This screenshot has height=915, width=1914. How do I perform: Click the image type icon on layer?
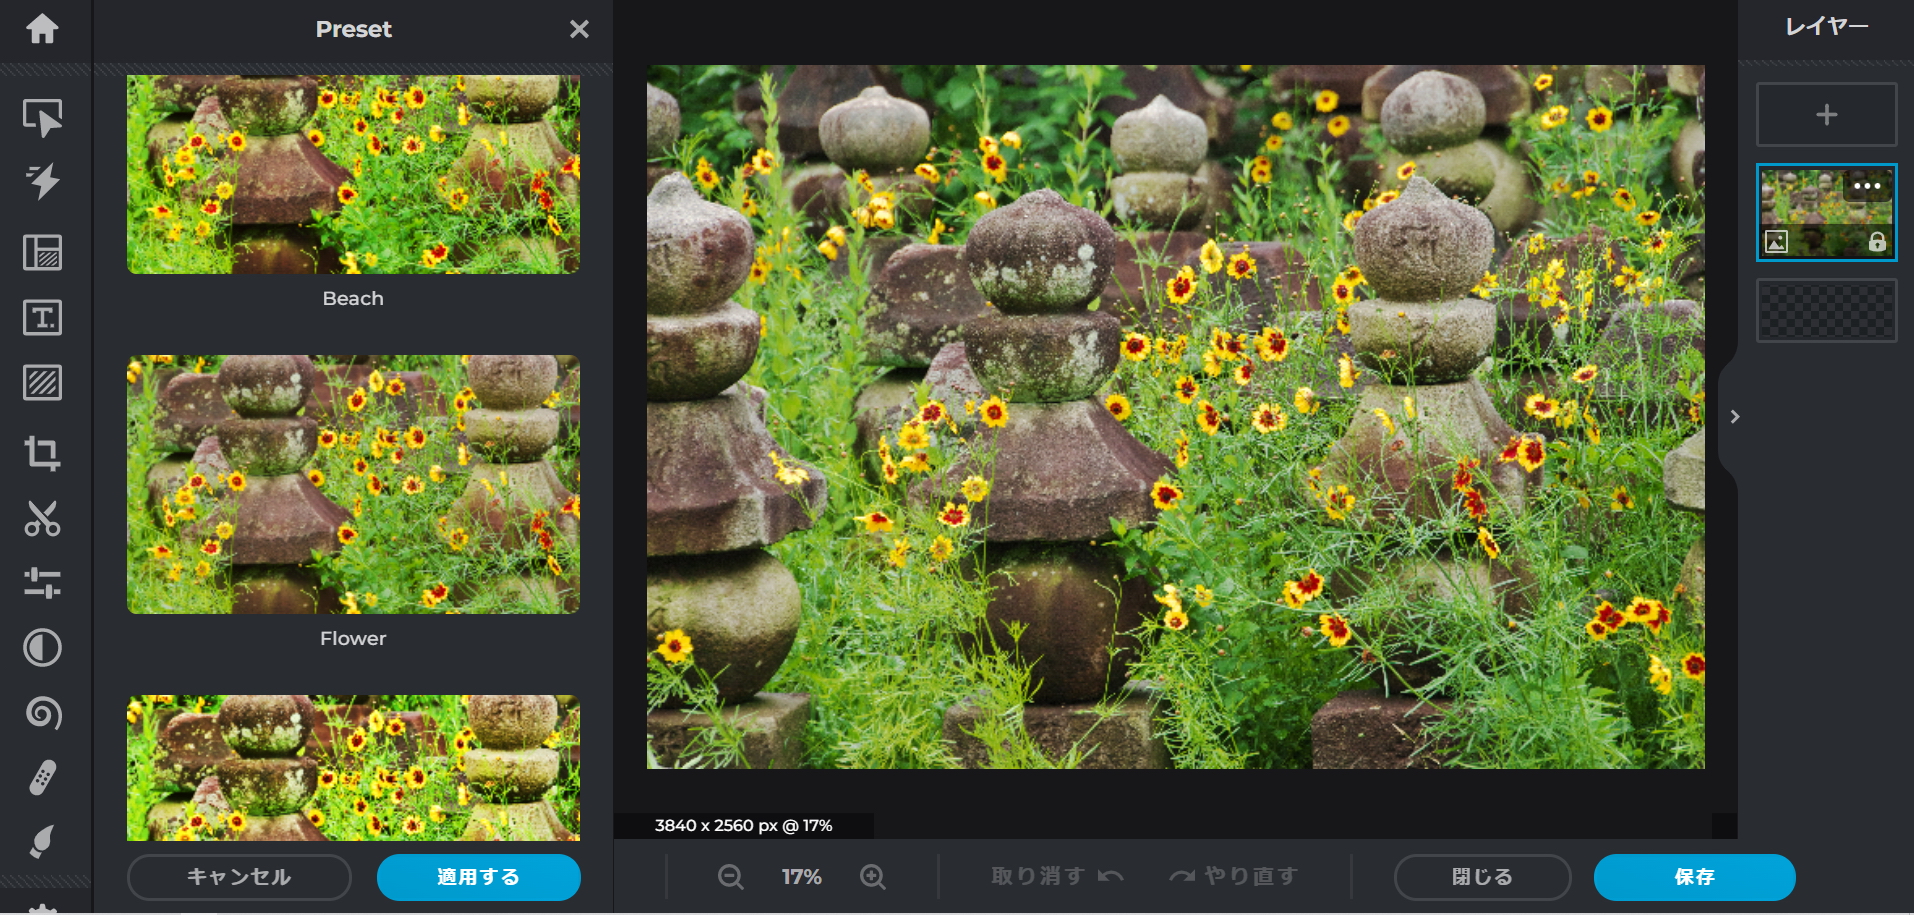point(1776,241)
